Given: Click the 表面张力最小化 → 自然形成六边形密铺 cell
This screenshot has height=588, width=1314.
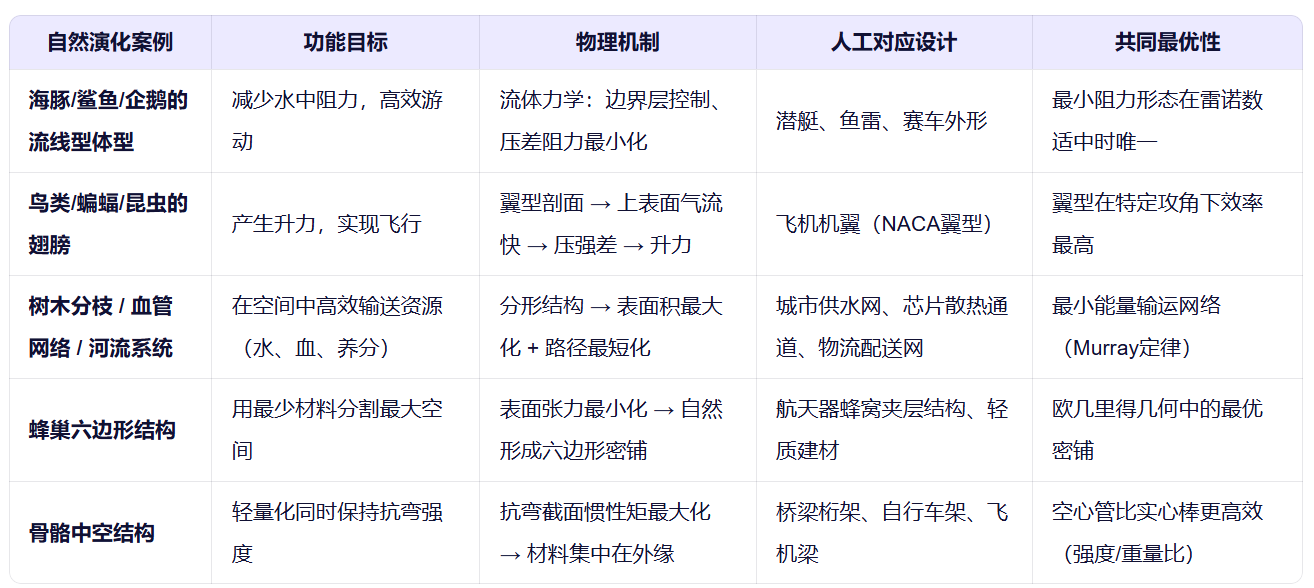Looking at the screenshot, I should 617,430.
